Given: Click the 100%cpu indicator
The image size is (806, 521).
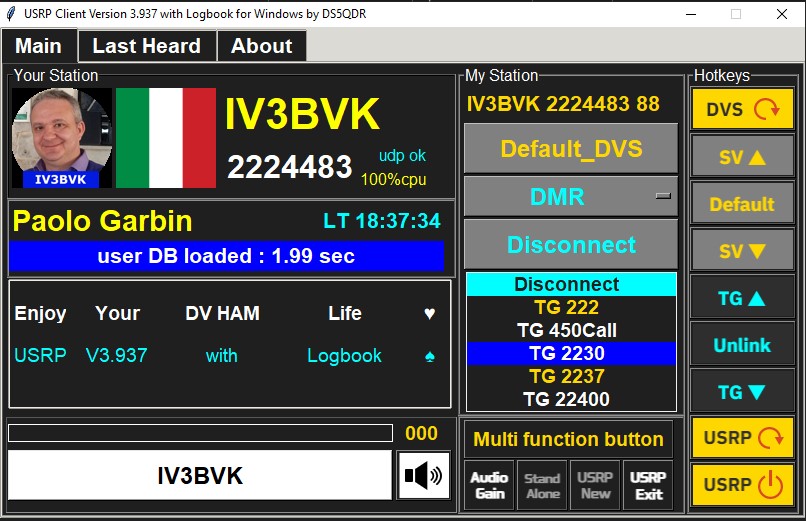Looking at the screenshot, I should coord(393,179).
